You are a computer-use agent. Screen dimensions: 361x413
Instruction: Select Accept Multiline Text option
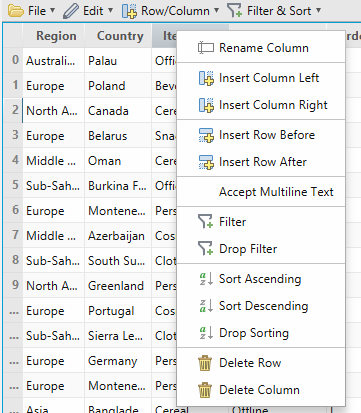(x=261, y=192)
